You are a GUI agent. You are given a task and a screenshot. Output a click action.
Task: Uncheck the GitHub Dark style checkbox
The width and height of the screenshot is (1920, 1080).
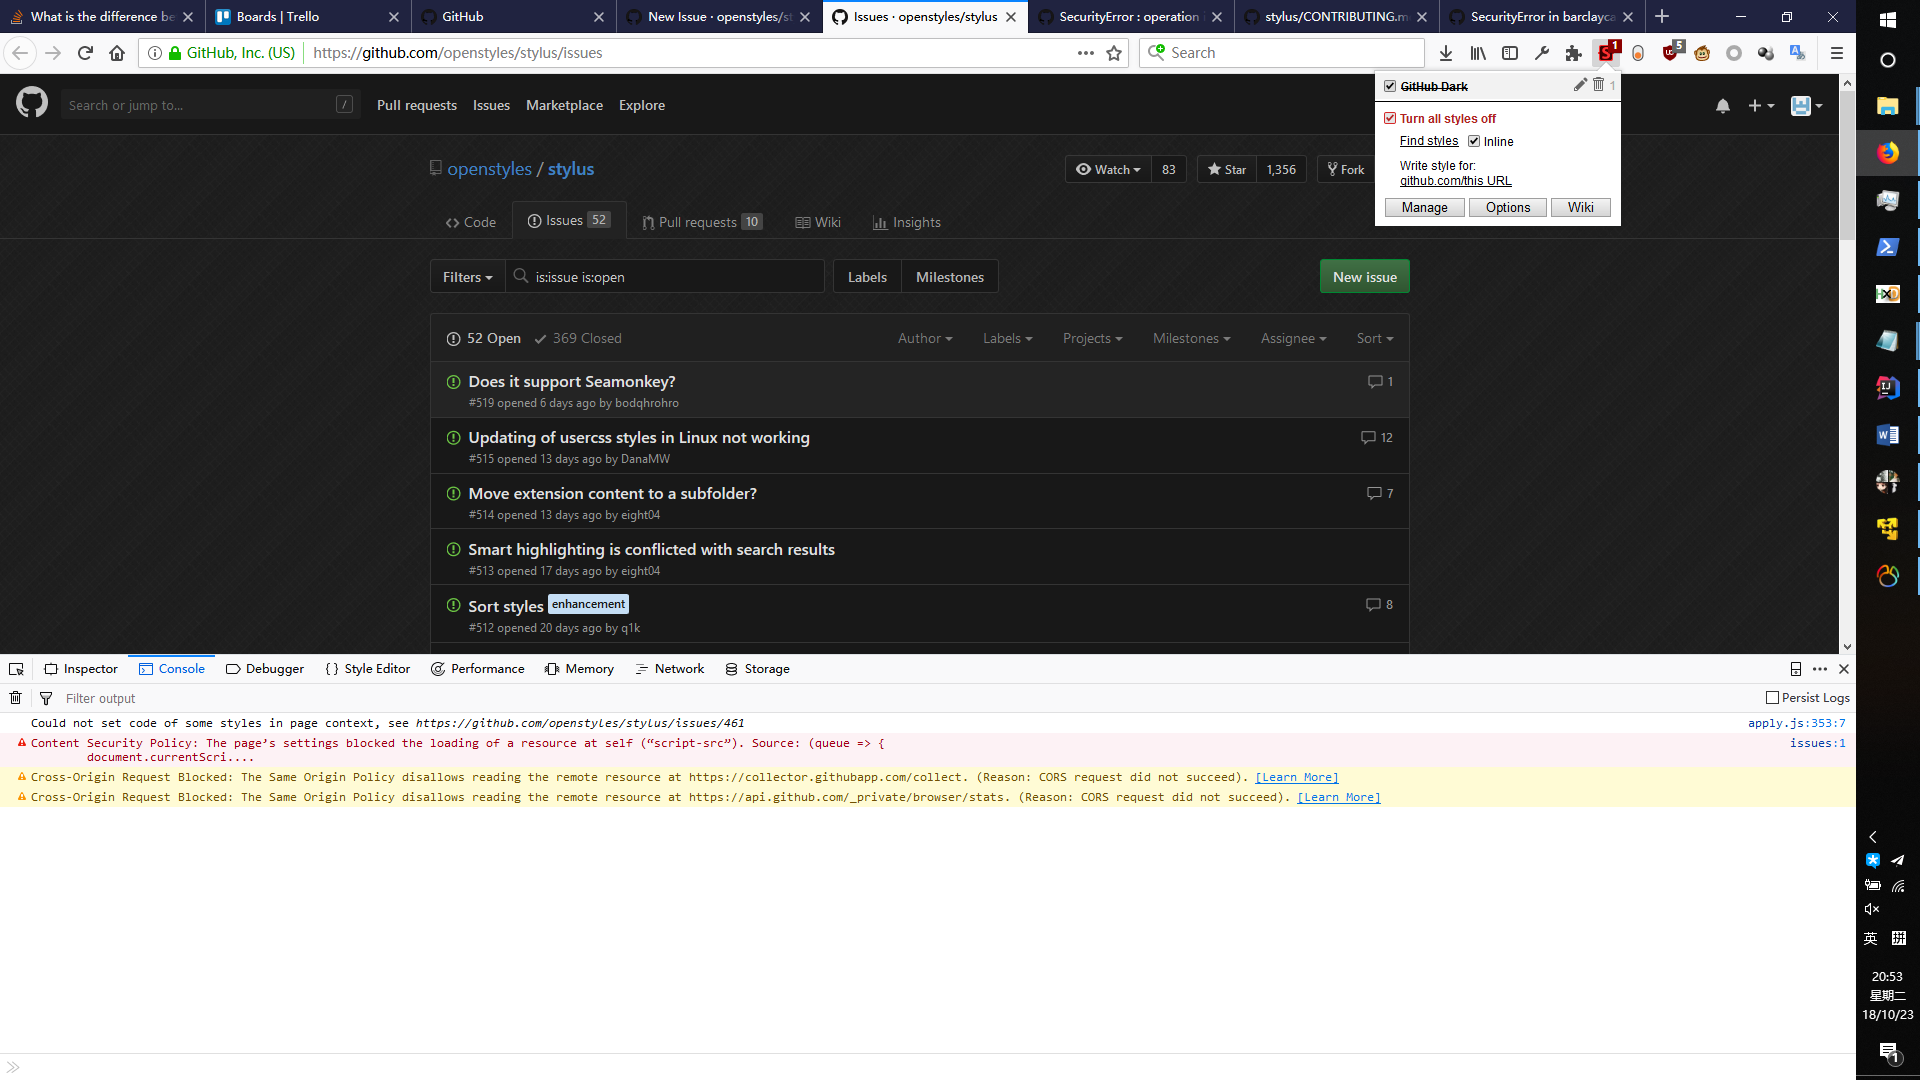(x=1390, y=86)
